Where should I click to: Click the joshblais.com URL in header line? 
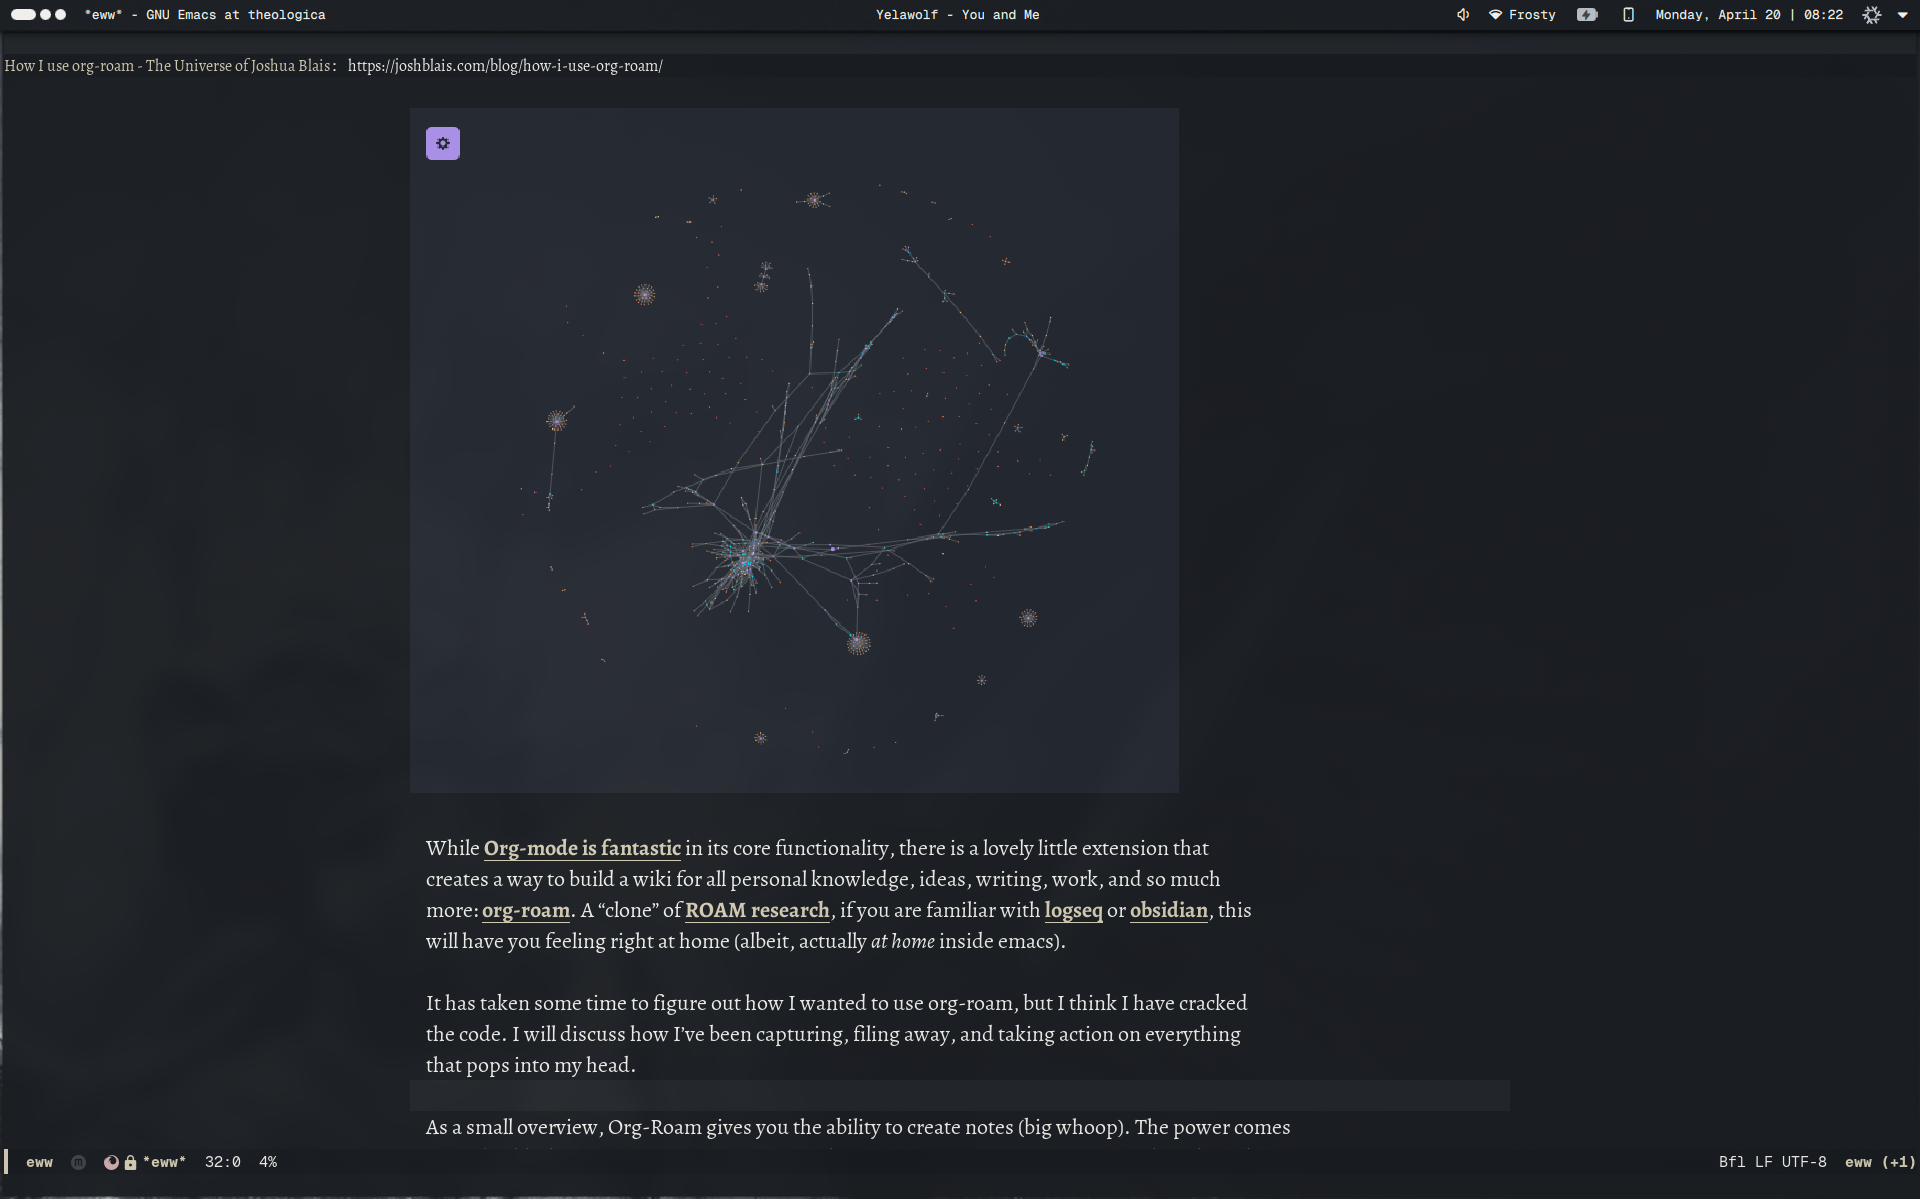click(505, 66)
